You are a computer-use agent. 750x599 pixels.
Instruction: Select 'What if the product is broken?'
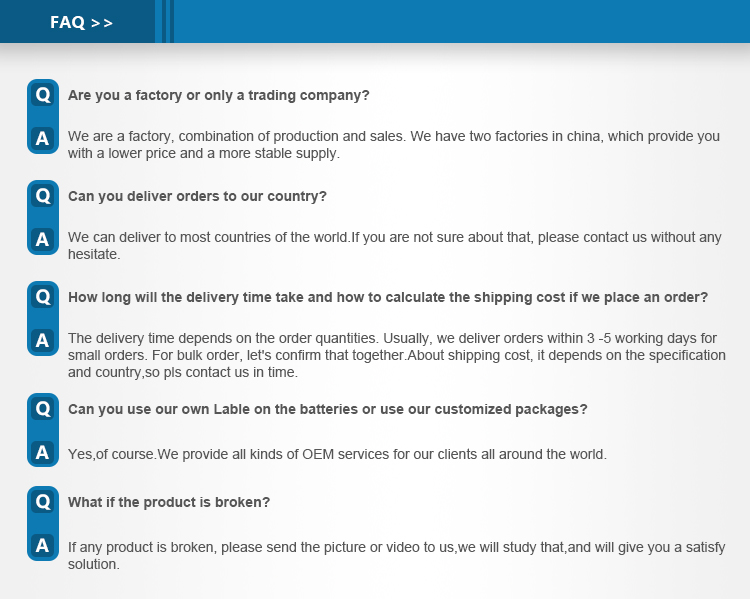pos(169,502)
